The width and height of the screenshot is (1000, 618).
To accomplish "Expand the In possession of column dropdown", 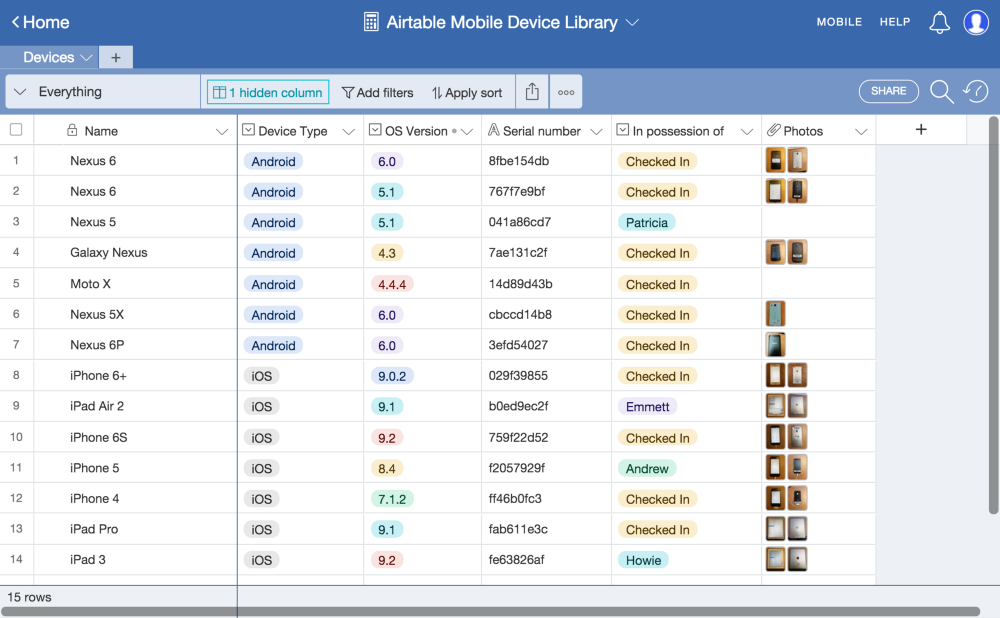I will coord(746,131).
